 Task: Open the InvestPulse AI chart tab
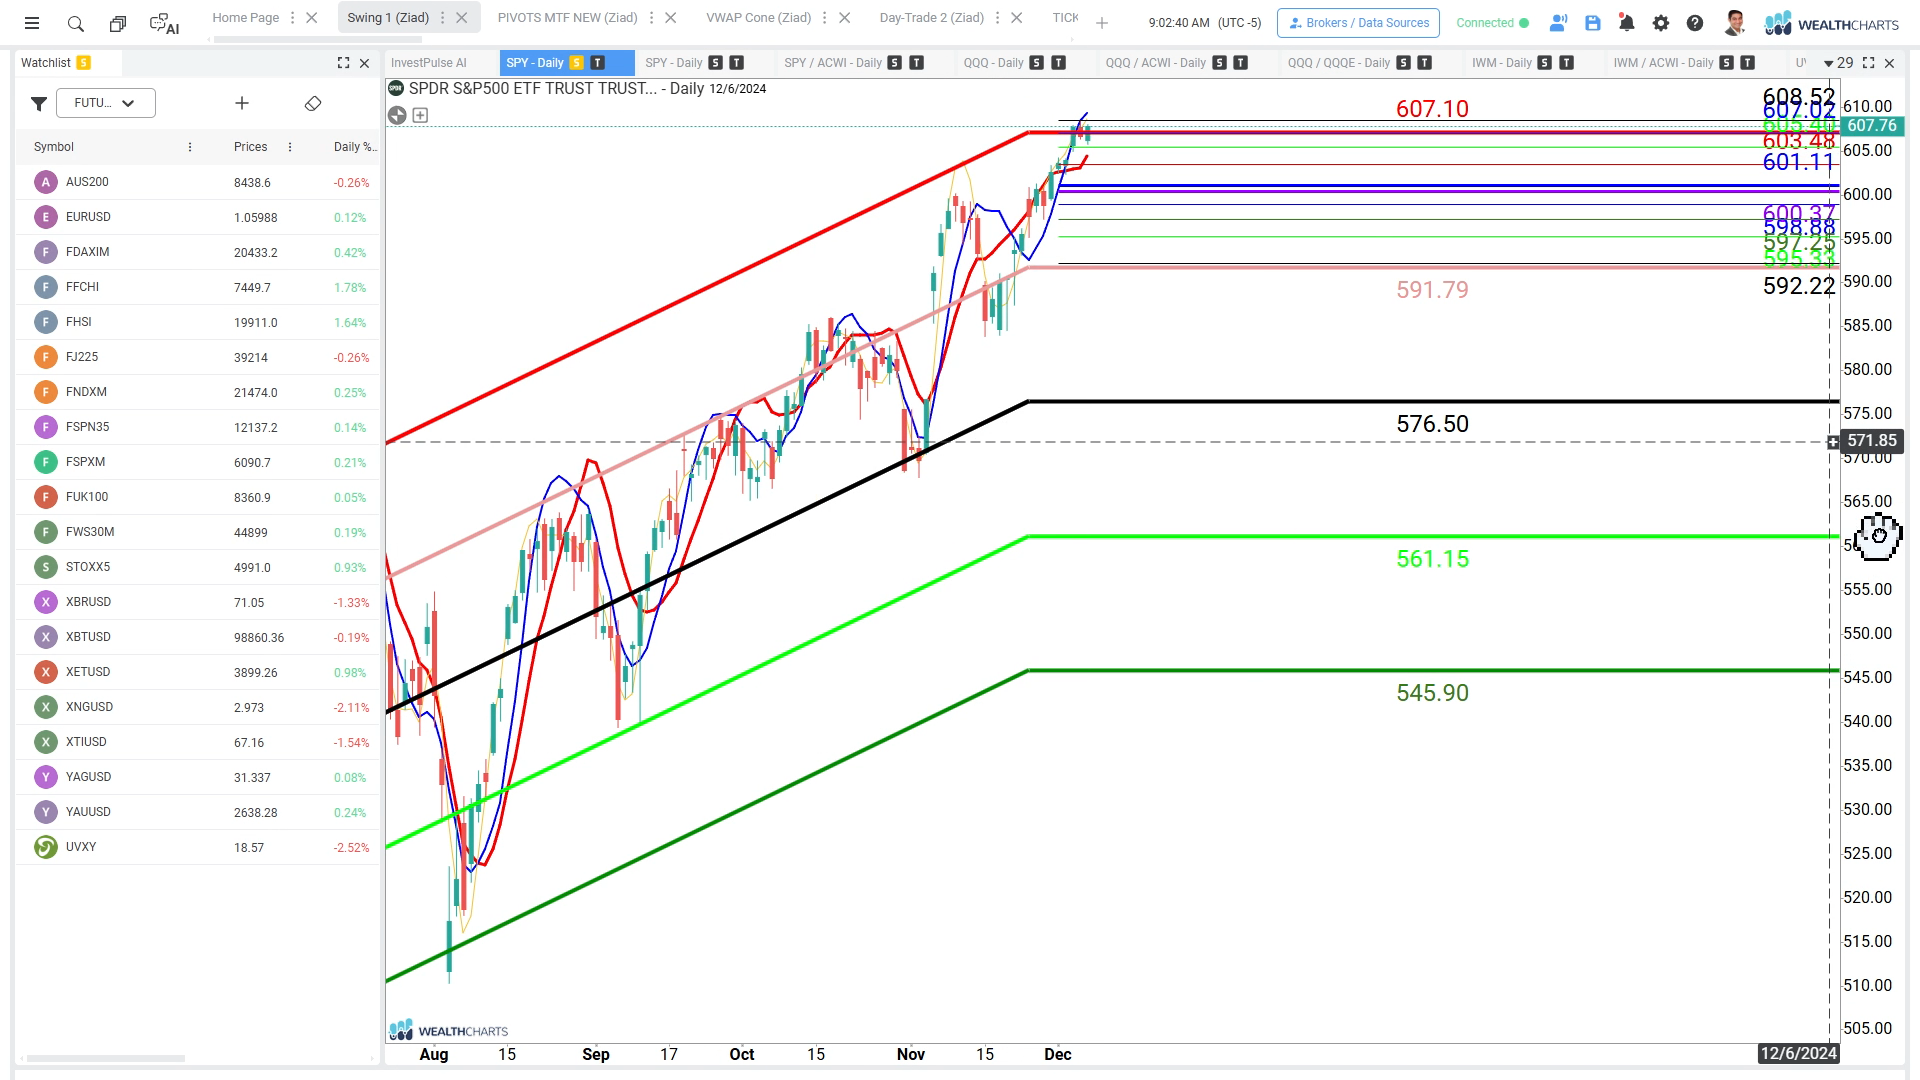coord(428,63)
